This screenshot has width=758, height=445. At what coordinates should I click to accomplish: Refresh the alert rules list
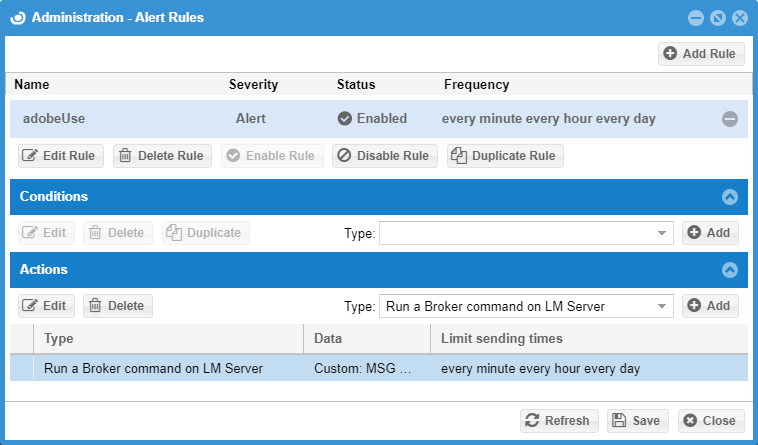point(559,421)
